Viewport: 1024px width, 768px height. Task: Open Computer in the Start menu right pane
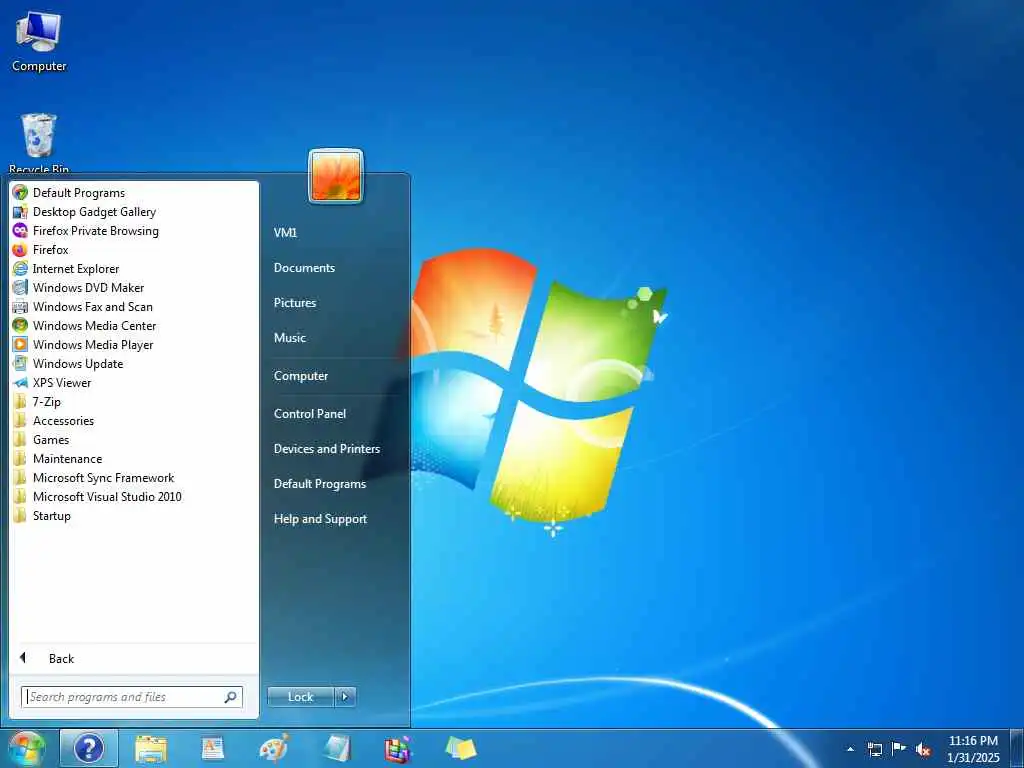pos(300,376)
